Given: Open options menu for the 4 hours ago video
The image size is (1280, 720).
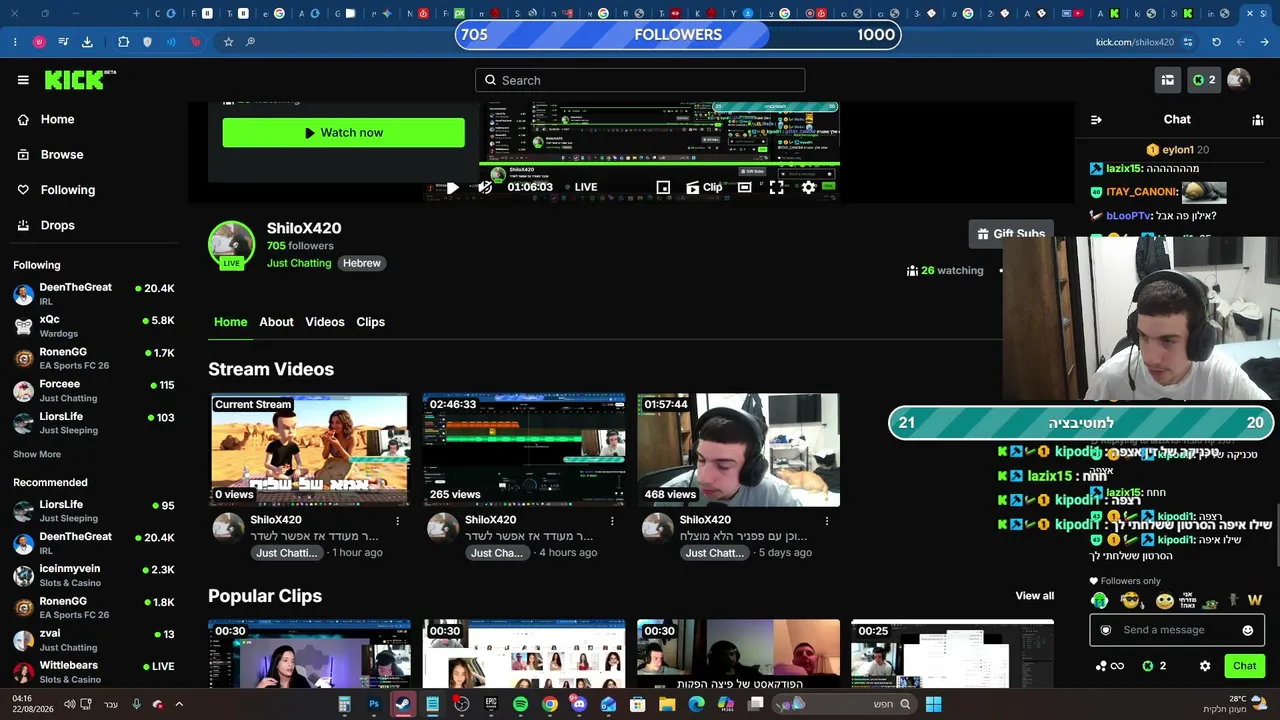Looking at the screenshot, I should pos(613,521).
